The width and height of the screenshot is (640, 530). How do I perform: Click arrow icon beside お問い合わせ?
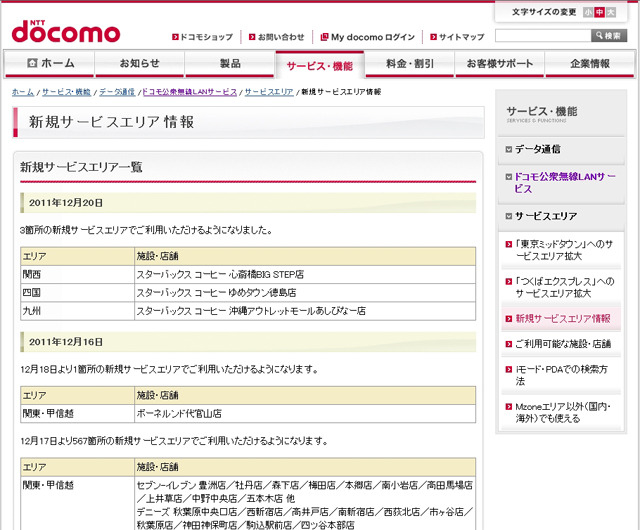[252, 37]
